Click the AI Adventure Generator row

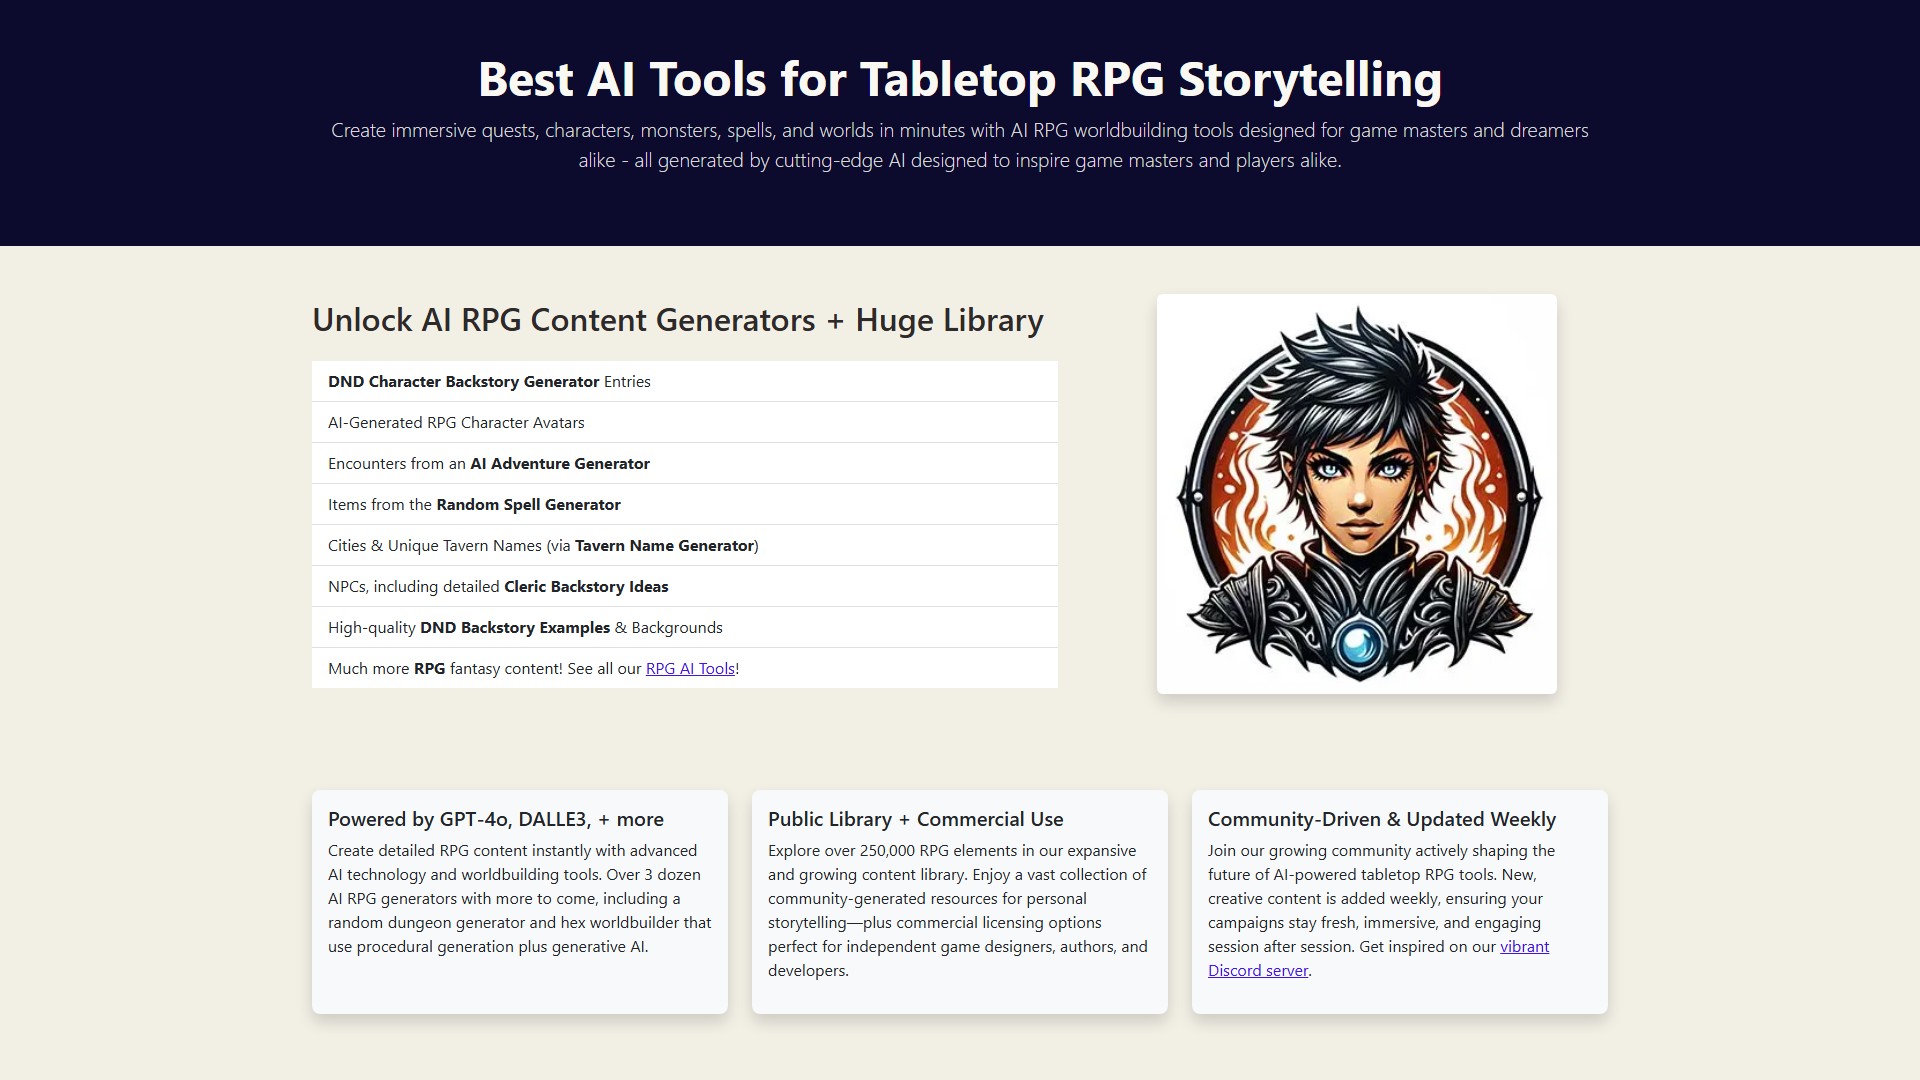685,463
